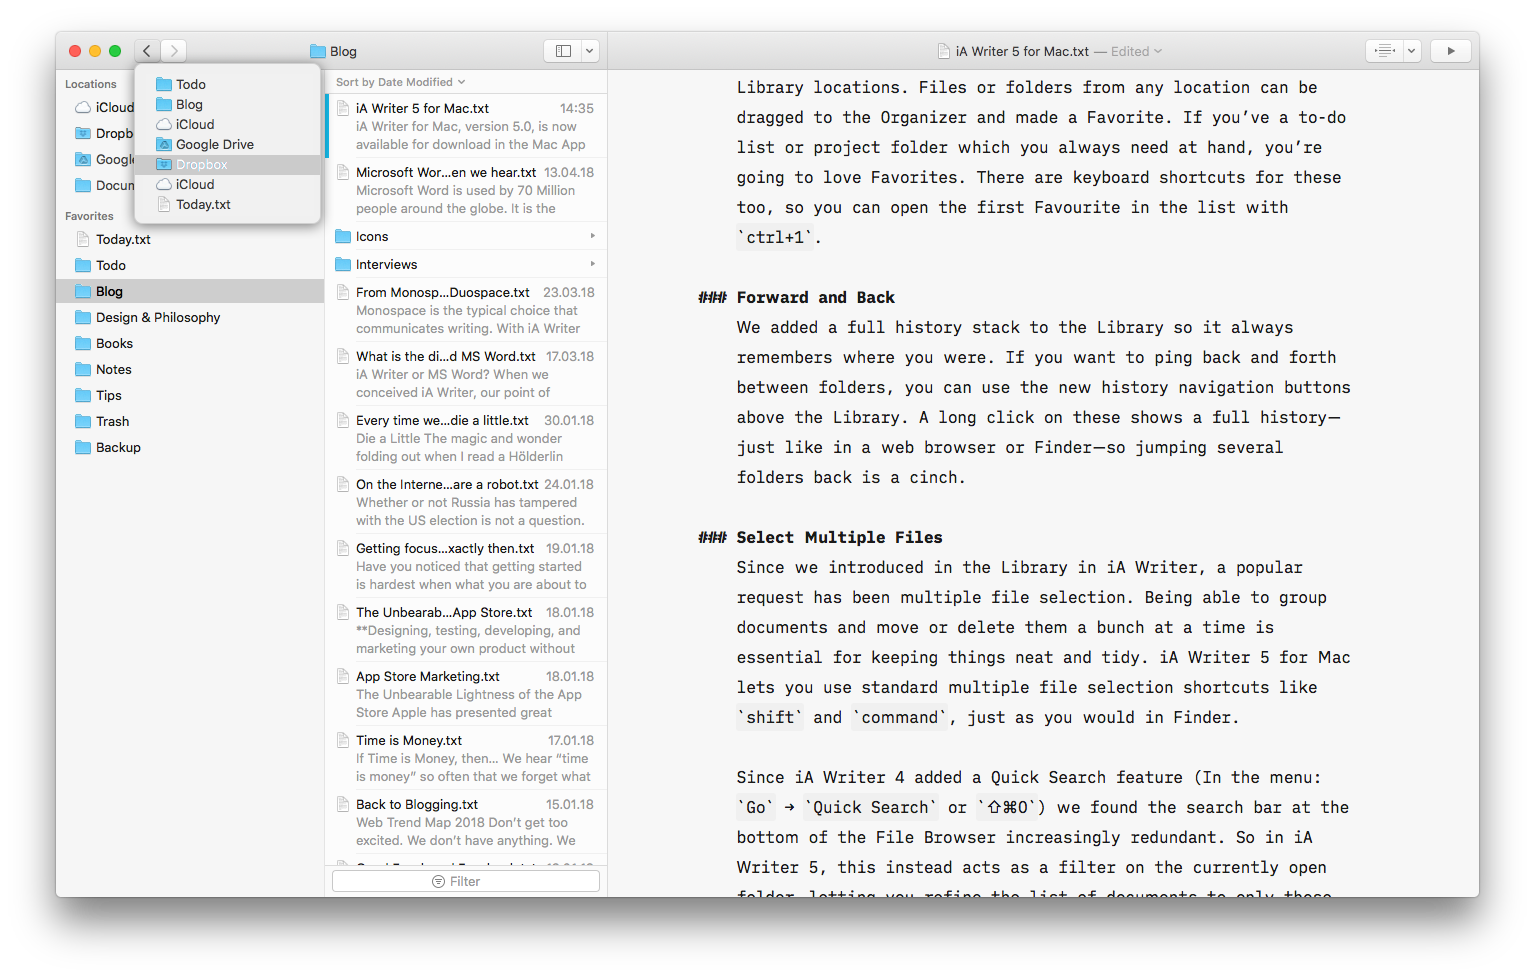1535x977 pixels.
Task: Open On the Interne...are a robot.txt
Action: click(x=466, y=502)
